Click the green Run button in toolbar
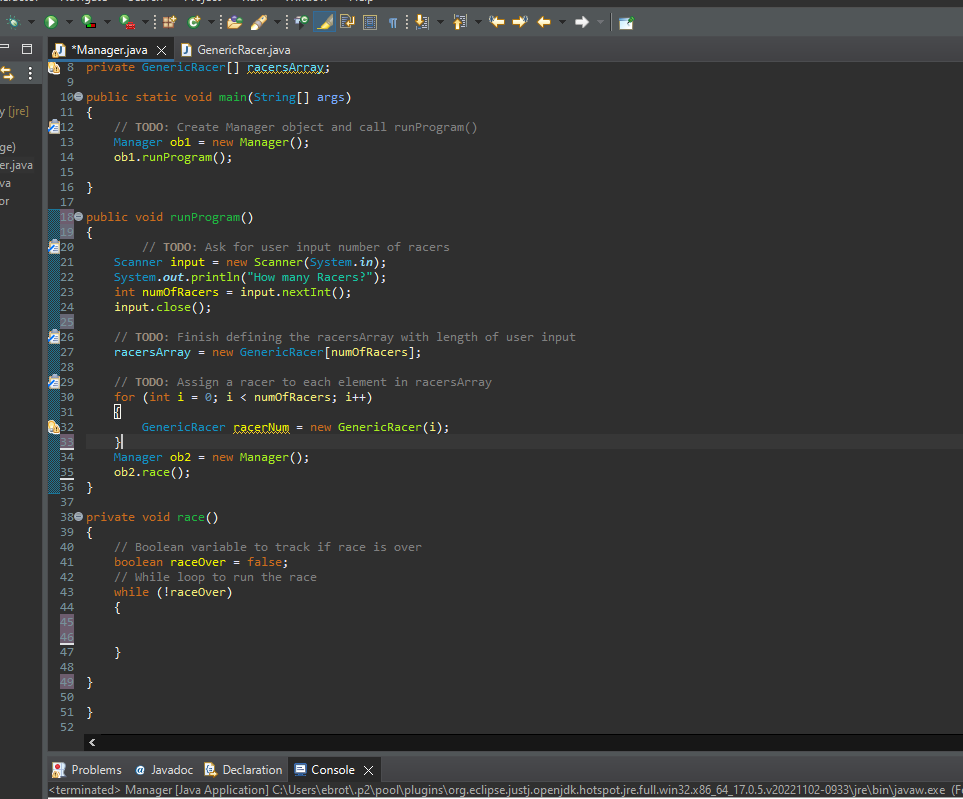 pos(51,22)
